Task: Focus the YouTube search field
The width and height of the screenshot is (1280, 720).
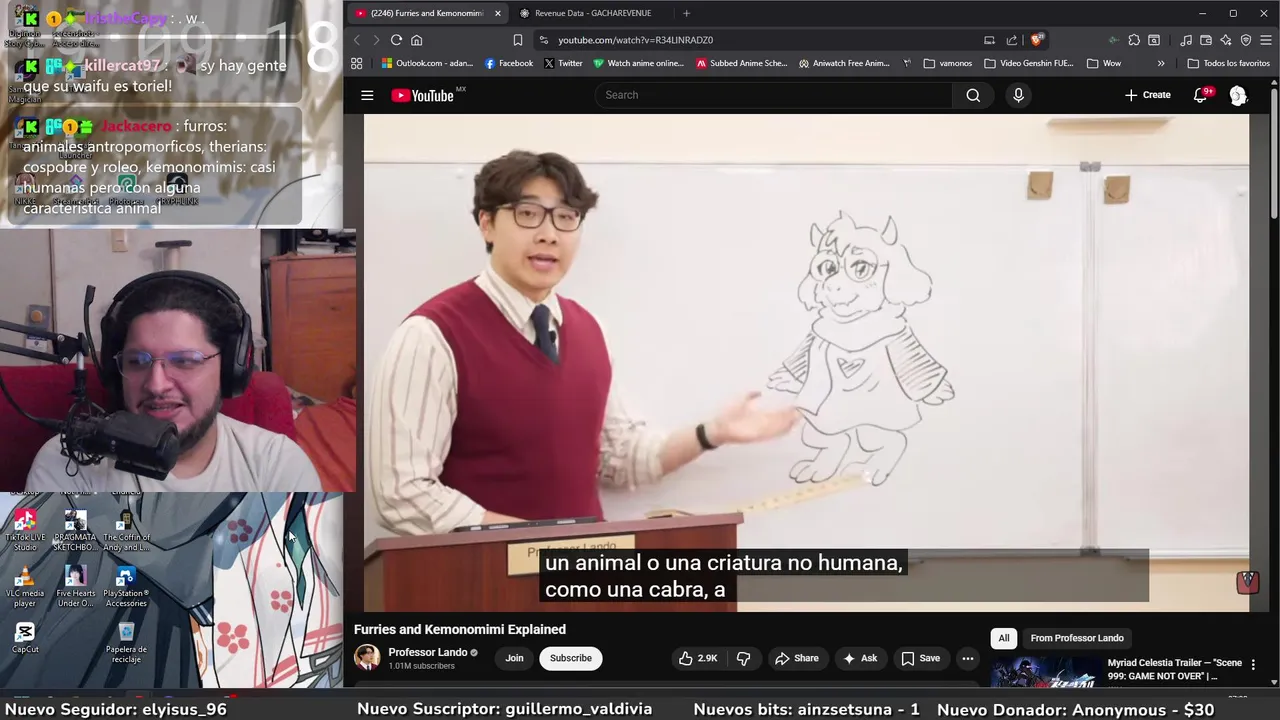Action: [x=773, y=95]
